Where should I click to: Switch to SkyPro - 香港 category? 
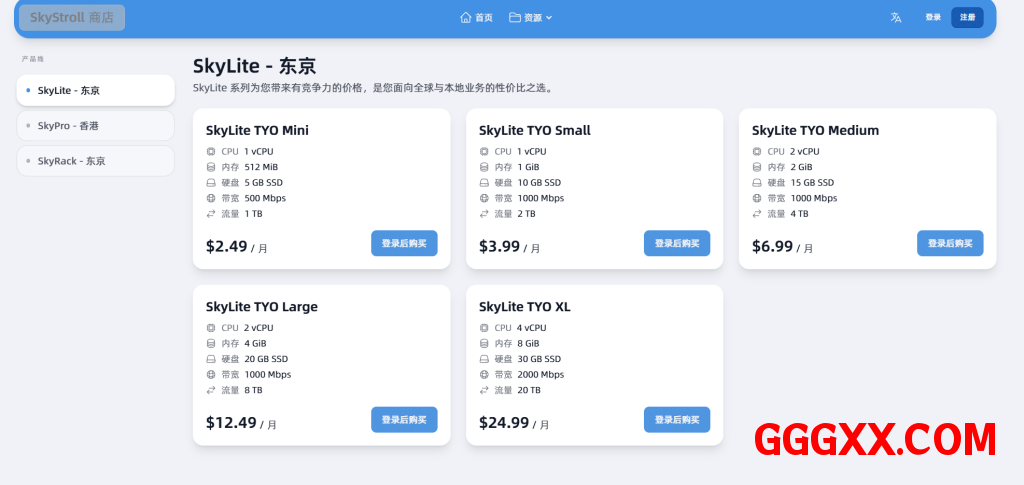click(95, 126)
